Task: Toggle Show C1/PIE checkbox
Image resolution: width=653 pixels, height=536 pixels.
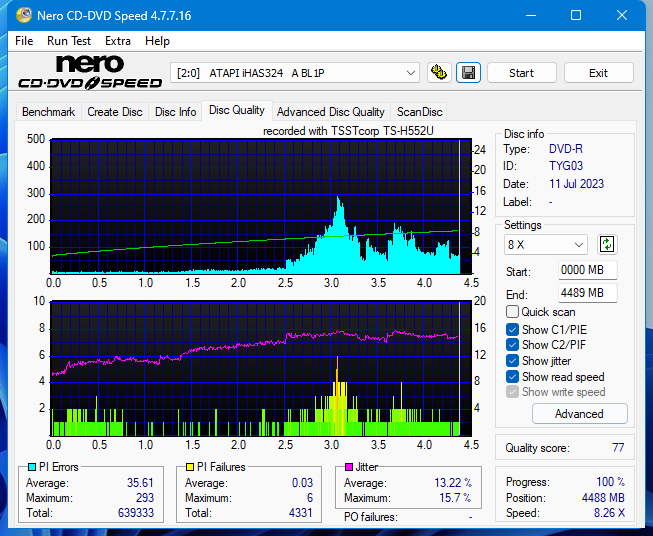Action: click(512, 329)
